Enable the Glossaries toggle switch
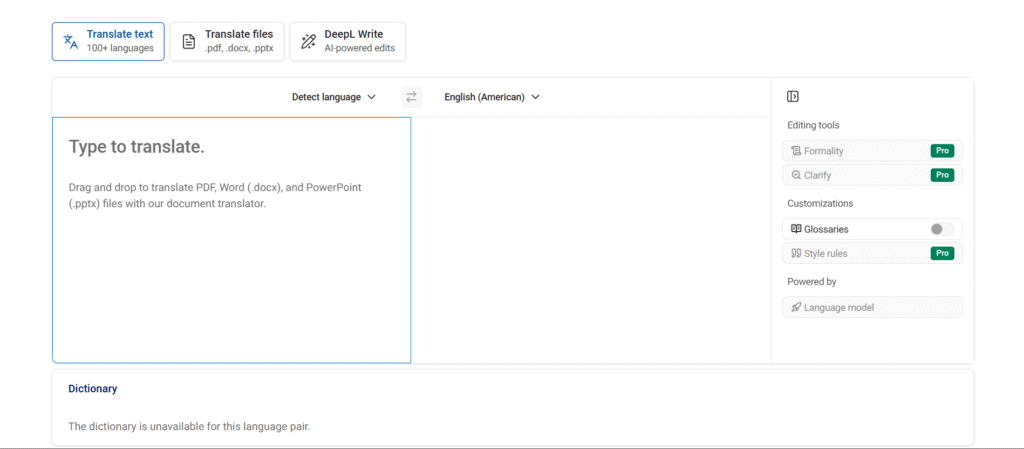1024x449 pixels. [x=941, y=229]
